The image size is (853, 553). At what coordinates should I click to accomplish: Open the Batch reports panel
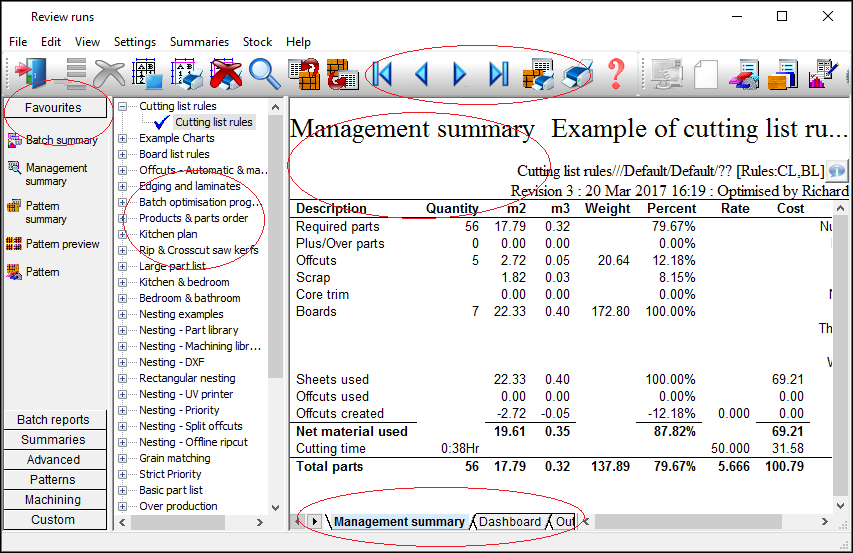55,420
